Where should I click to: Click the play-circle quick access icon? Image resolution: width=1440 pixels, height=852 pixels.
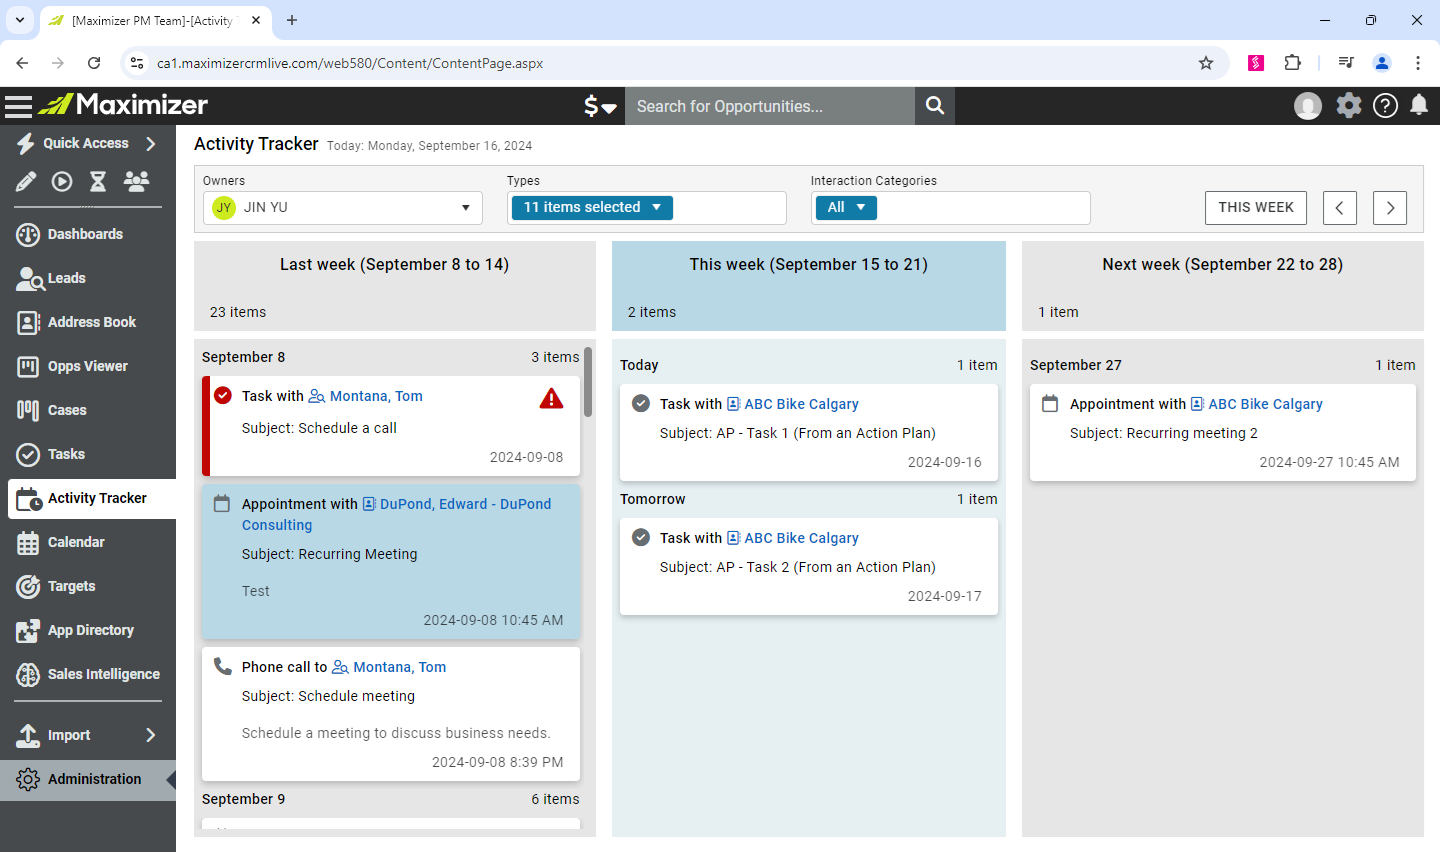click(62, 181)
